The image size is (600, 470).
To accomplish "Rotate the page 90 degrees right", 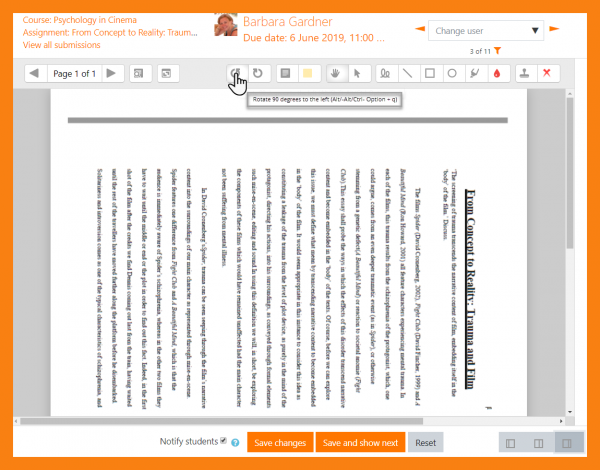I will click(257, 73).
